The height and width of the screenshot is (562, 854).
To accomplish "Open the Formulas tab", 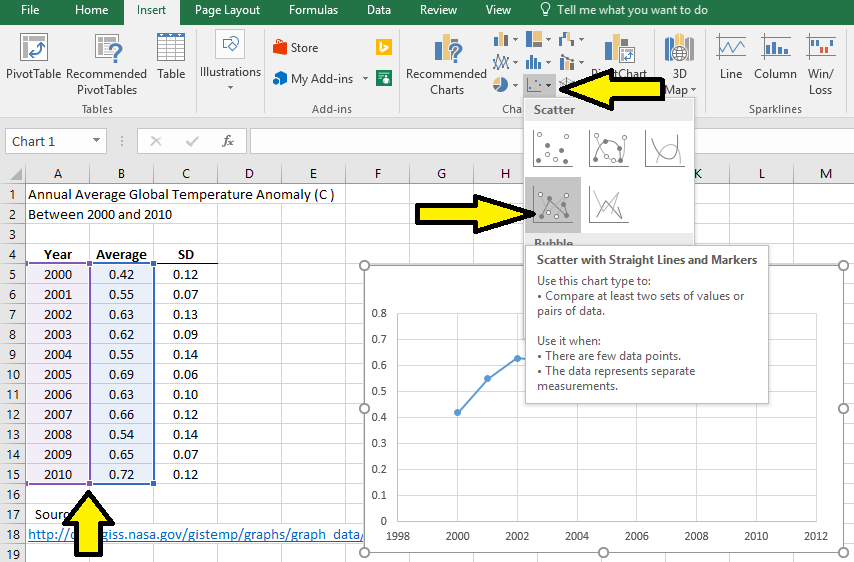I will coord(313,10).
